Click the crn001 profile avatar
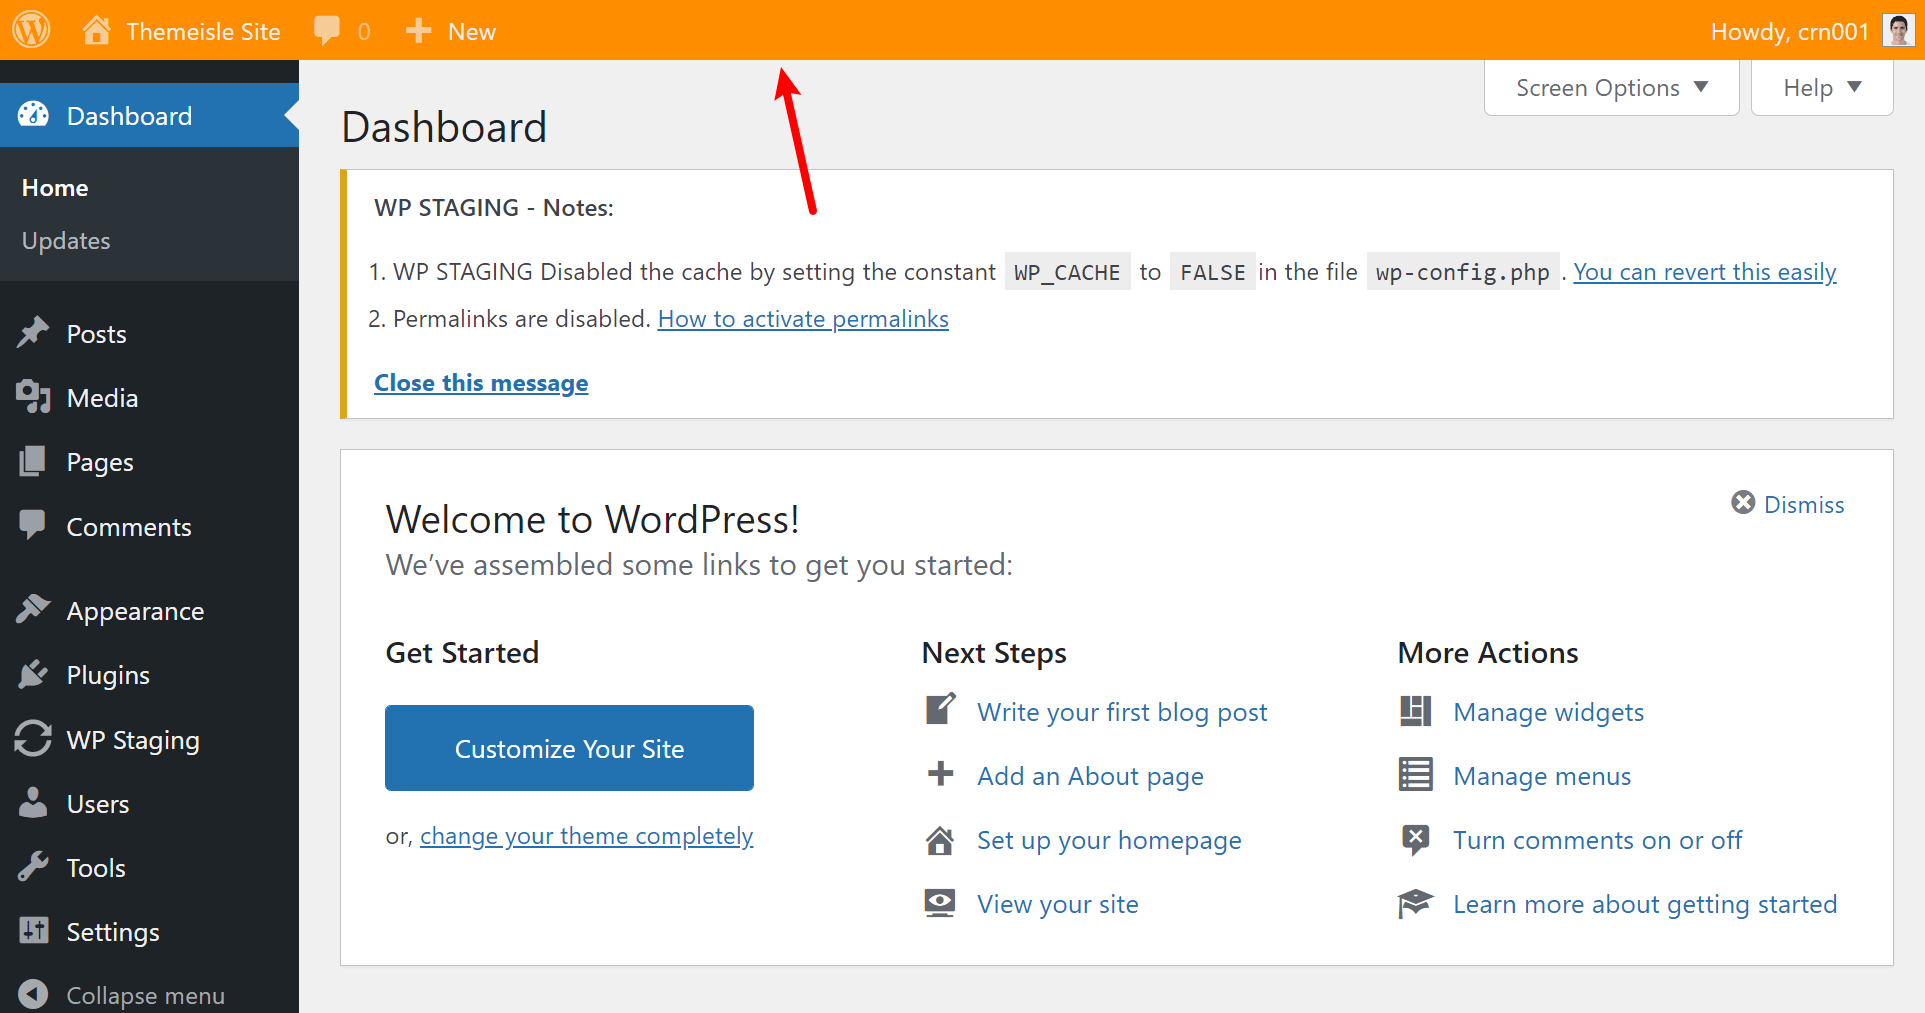 (x=1896, y=30)
